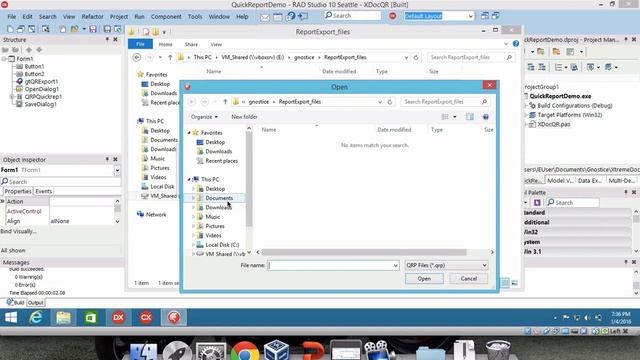
Task: Open Internet Explorer from taskbar
Action: [36, 317]
